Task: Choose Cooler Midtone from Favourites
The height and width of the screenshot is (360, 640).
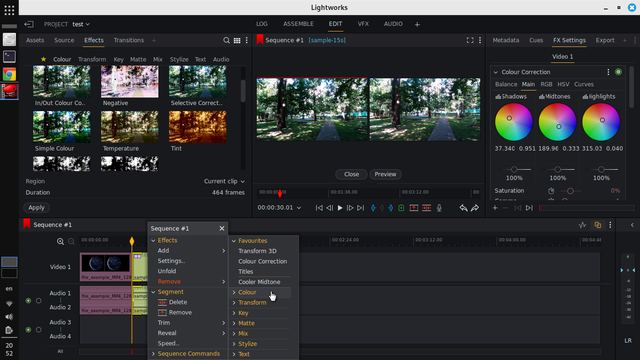Action: (x=259, y=282)
